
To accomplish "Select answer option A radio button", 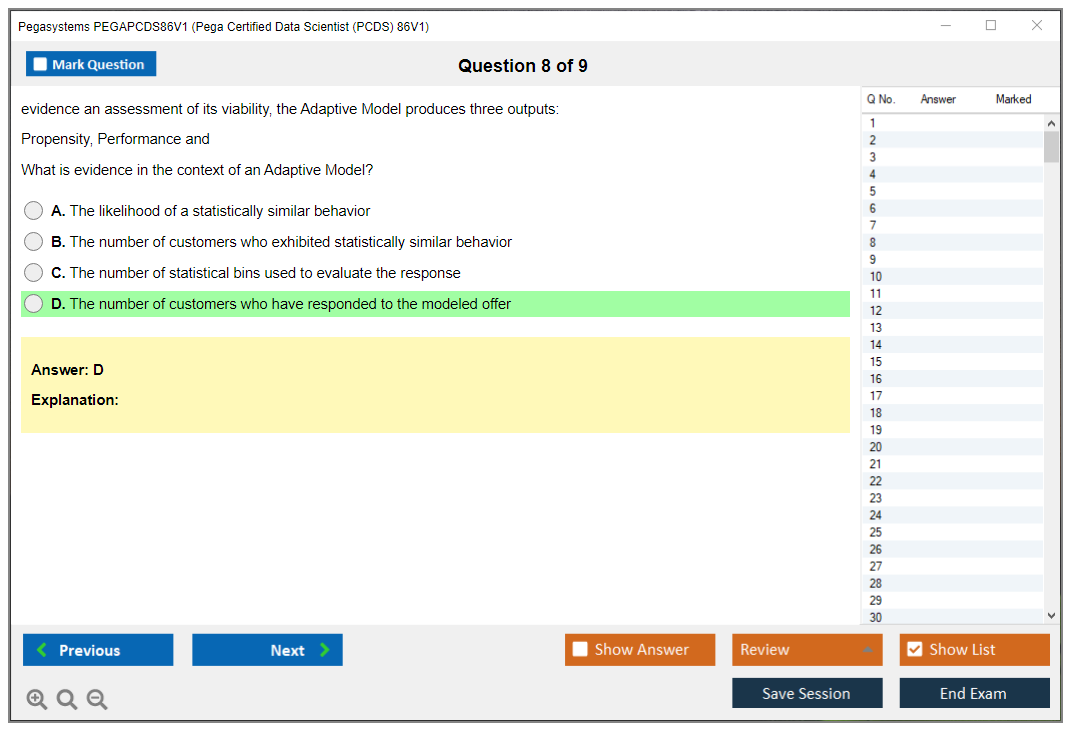I will (34, 211).
